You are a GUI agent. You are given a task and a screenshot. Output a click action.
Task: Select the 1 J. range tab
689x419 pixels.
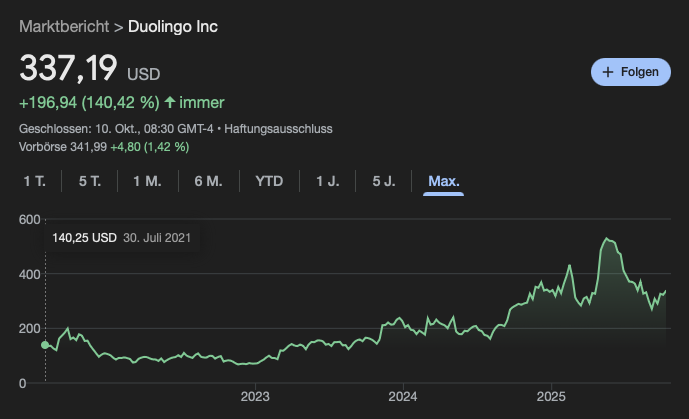(x=327, y=181)
